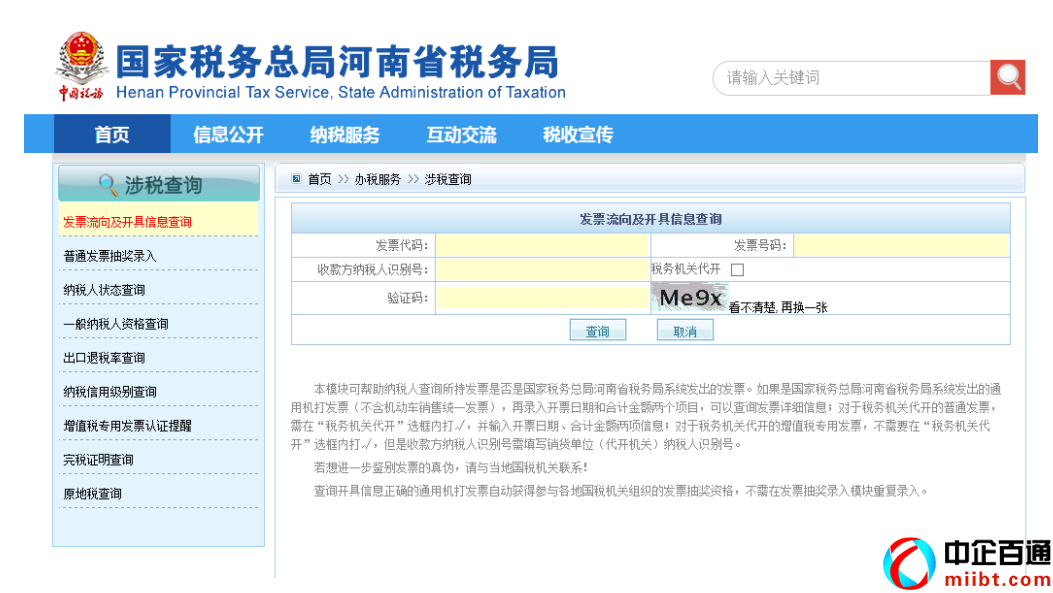Viewport: 1053px width, 593px height.
Task: Open the 互动交流 navigation menu
Action: [461, 135]
